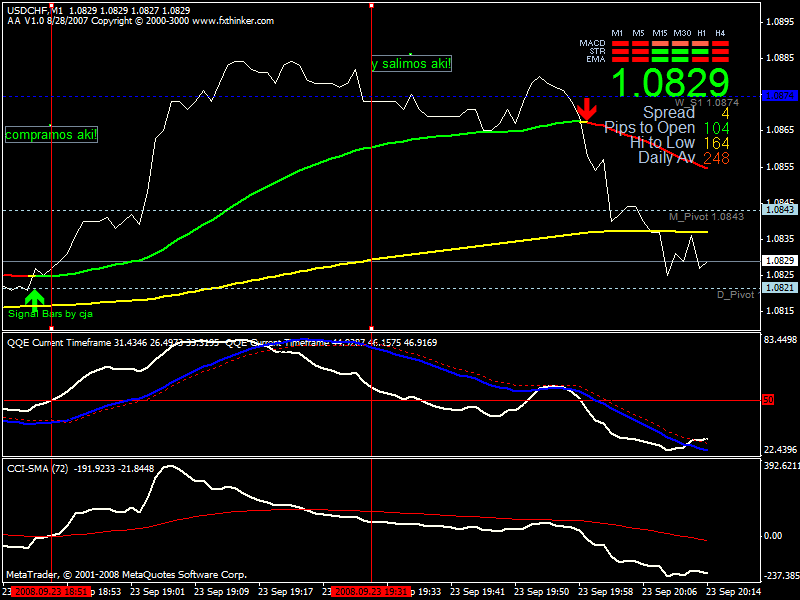Click the 83.4498 QQE scale value
Viewport: 800px width, 600px height.
click(781, 340)
